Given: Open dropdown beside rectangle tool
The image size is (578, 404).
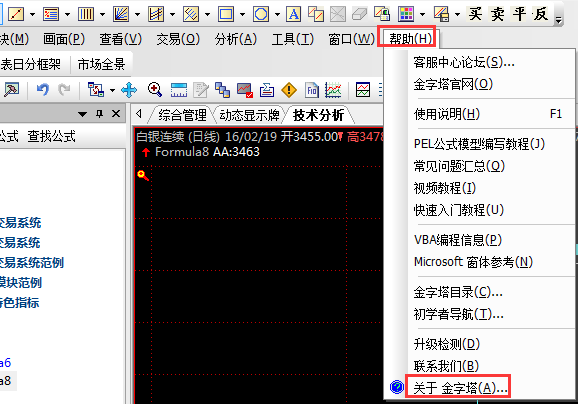Looking at the screenshot, I should [243, 15].
